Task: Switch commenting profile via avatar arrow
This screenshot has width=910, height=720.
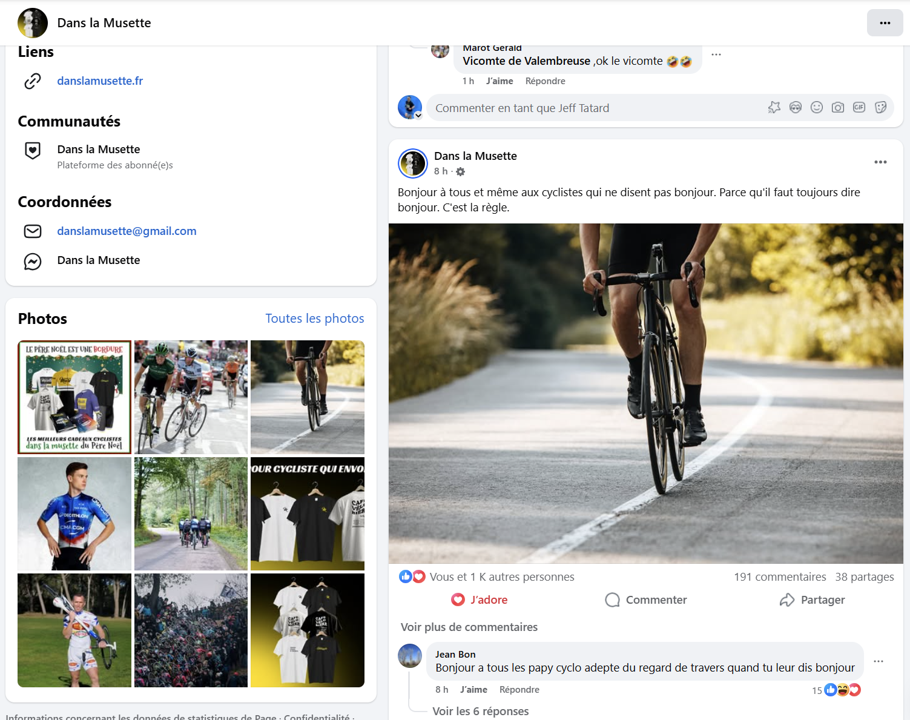Action: [418, 115]
